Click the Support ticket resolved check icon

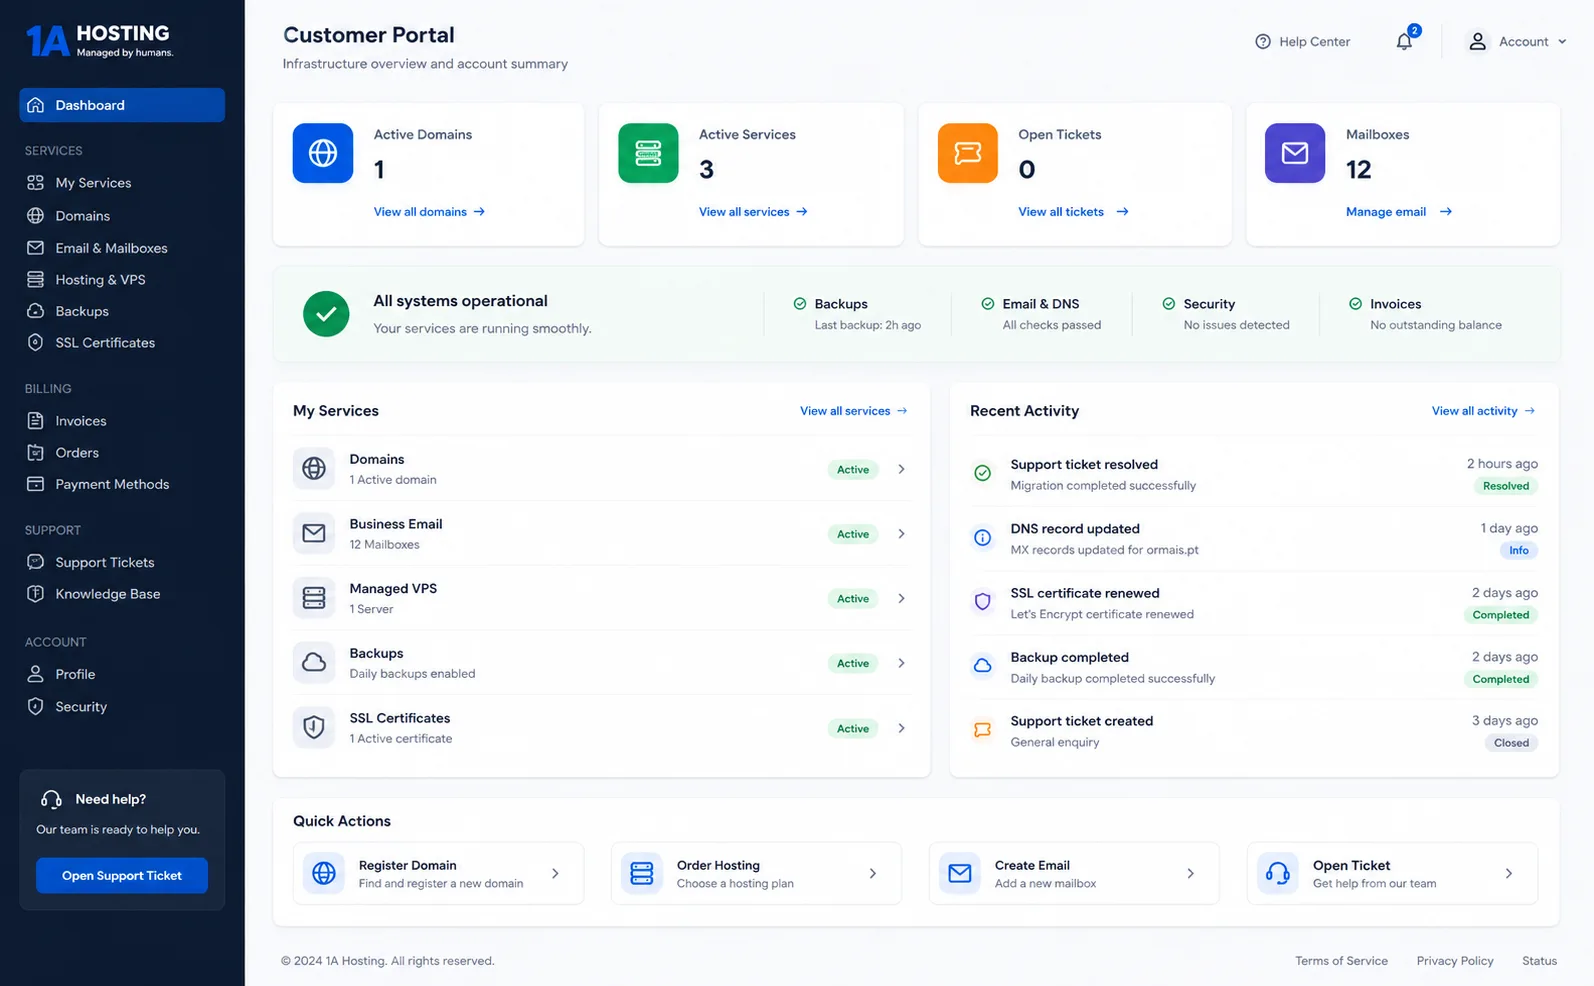tap(983, 473)
